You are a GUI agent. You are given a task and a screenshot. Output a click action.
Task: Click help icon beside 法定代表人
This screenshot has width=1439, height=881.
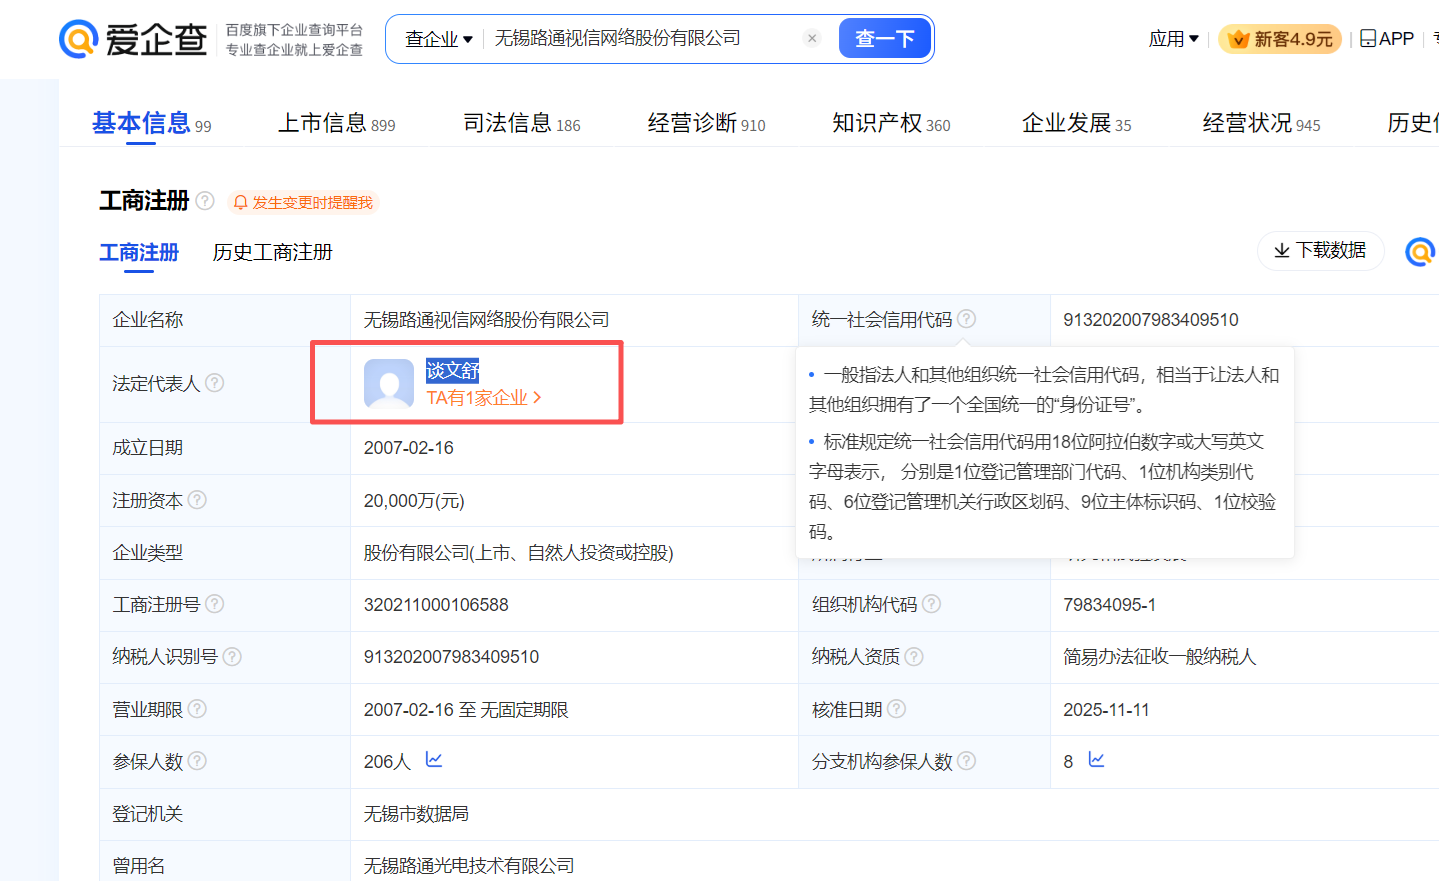[x=214, y=383]
